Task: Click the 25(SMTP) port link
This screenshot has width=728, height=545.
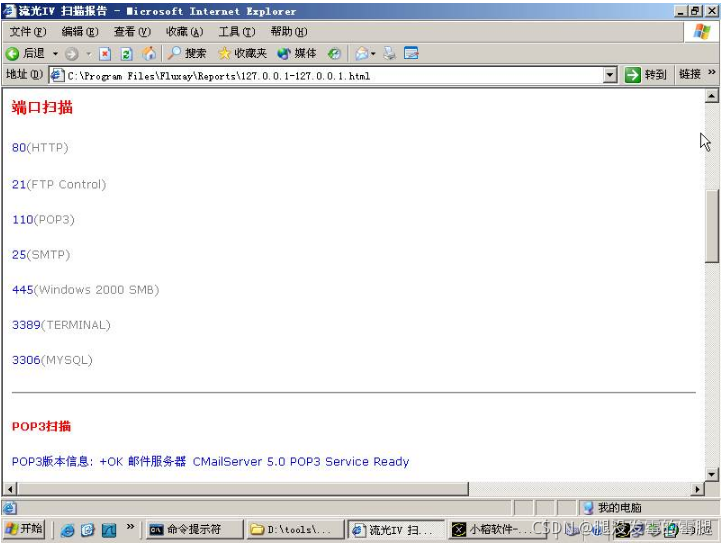Action: 41,255
